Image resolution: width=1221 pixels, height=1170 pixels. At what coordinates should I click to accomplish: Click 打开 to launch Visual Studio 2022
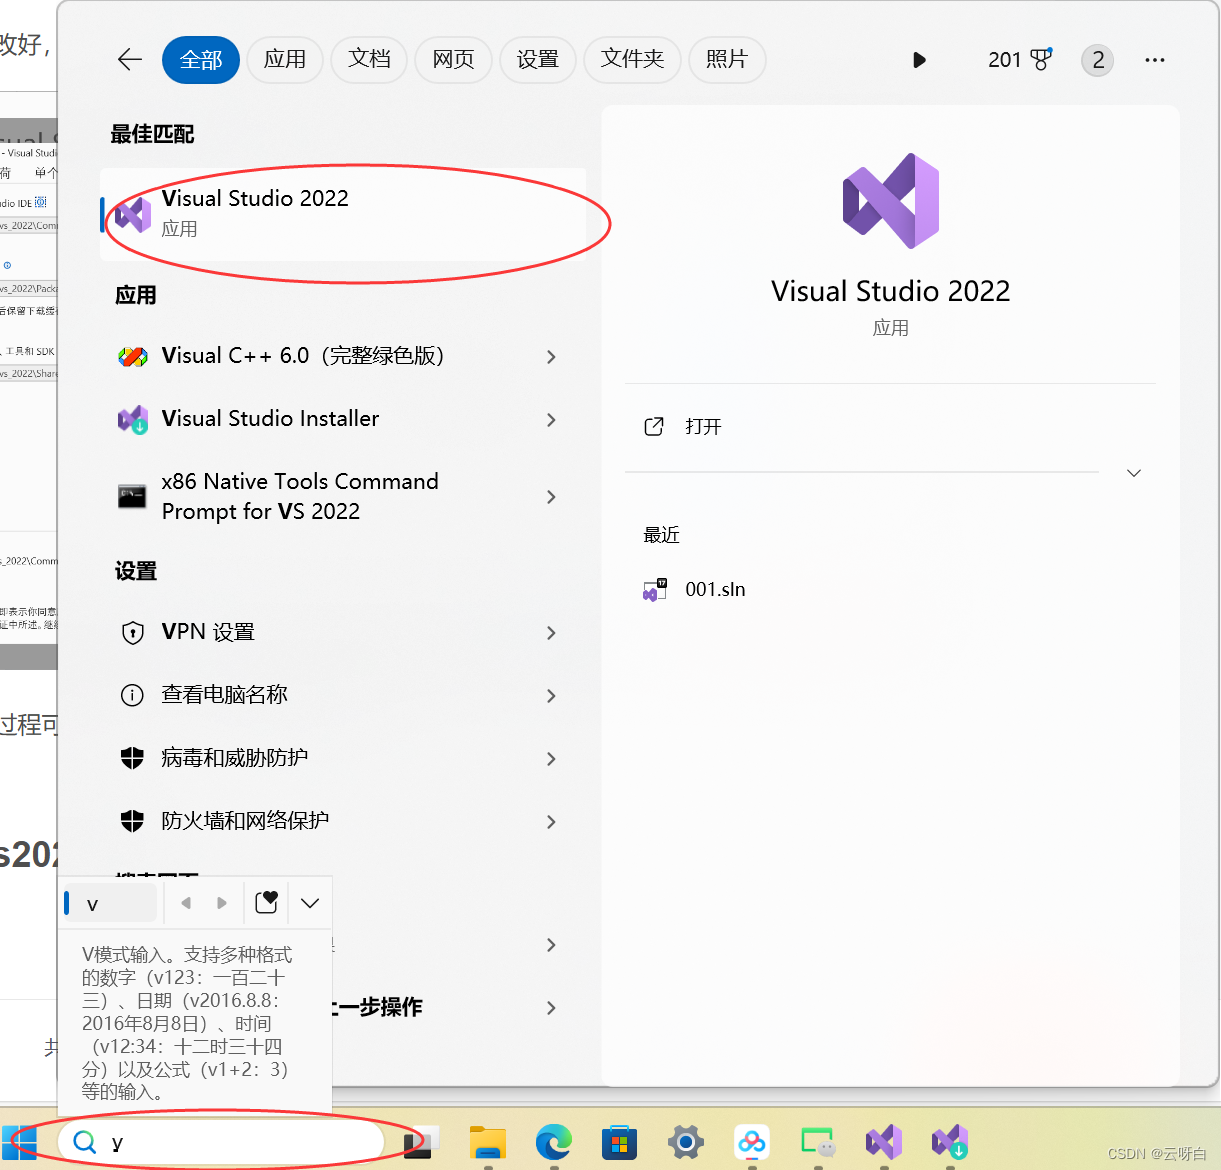coord(703,427)
